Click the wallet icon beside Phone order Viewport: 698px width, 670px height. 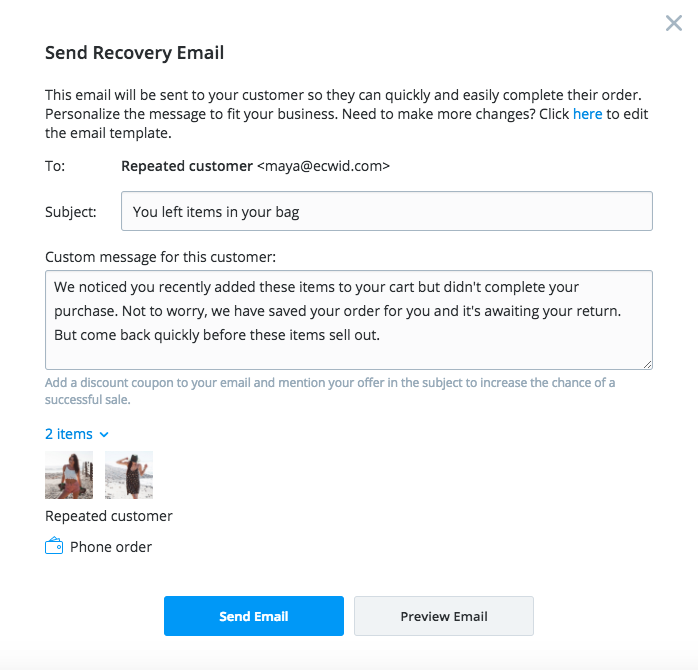point(54,547)
